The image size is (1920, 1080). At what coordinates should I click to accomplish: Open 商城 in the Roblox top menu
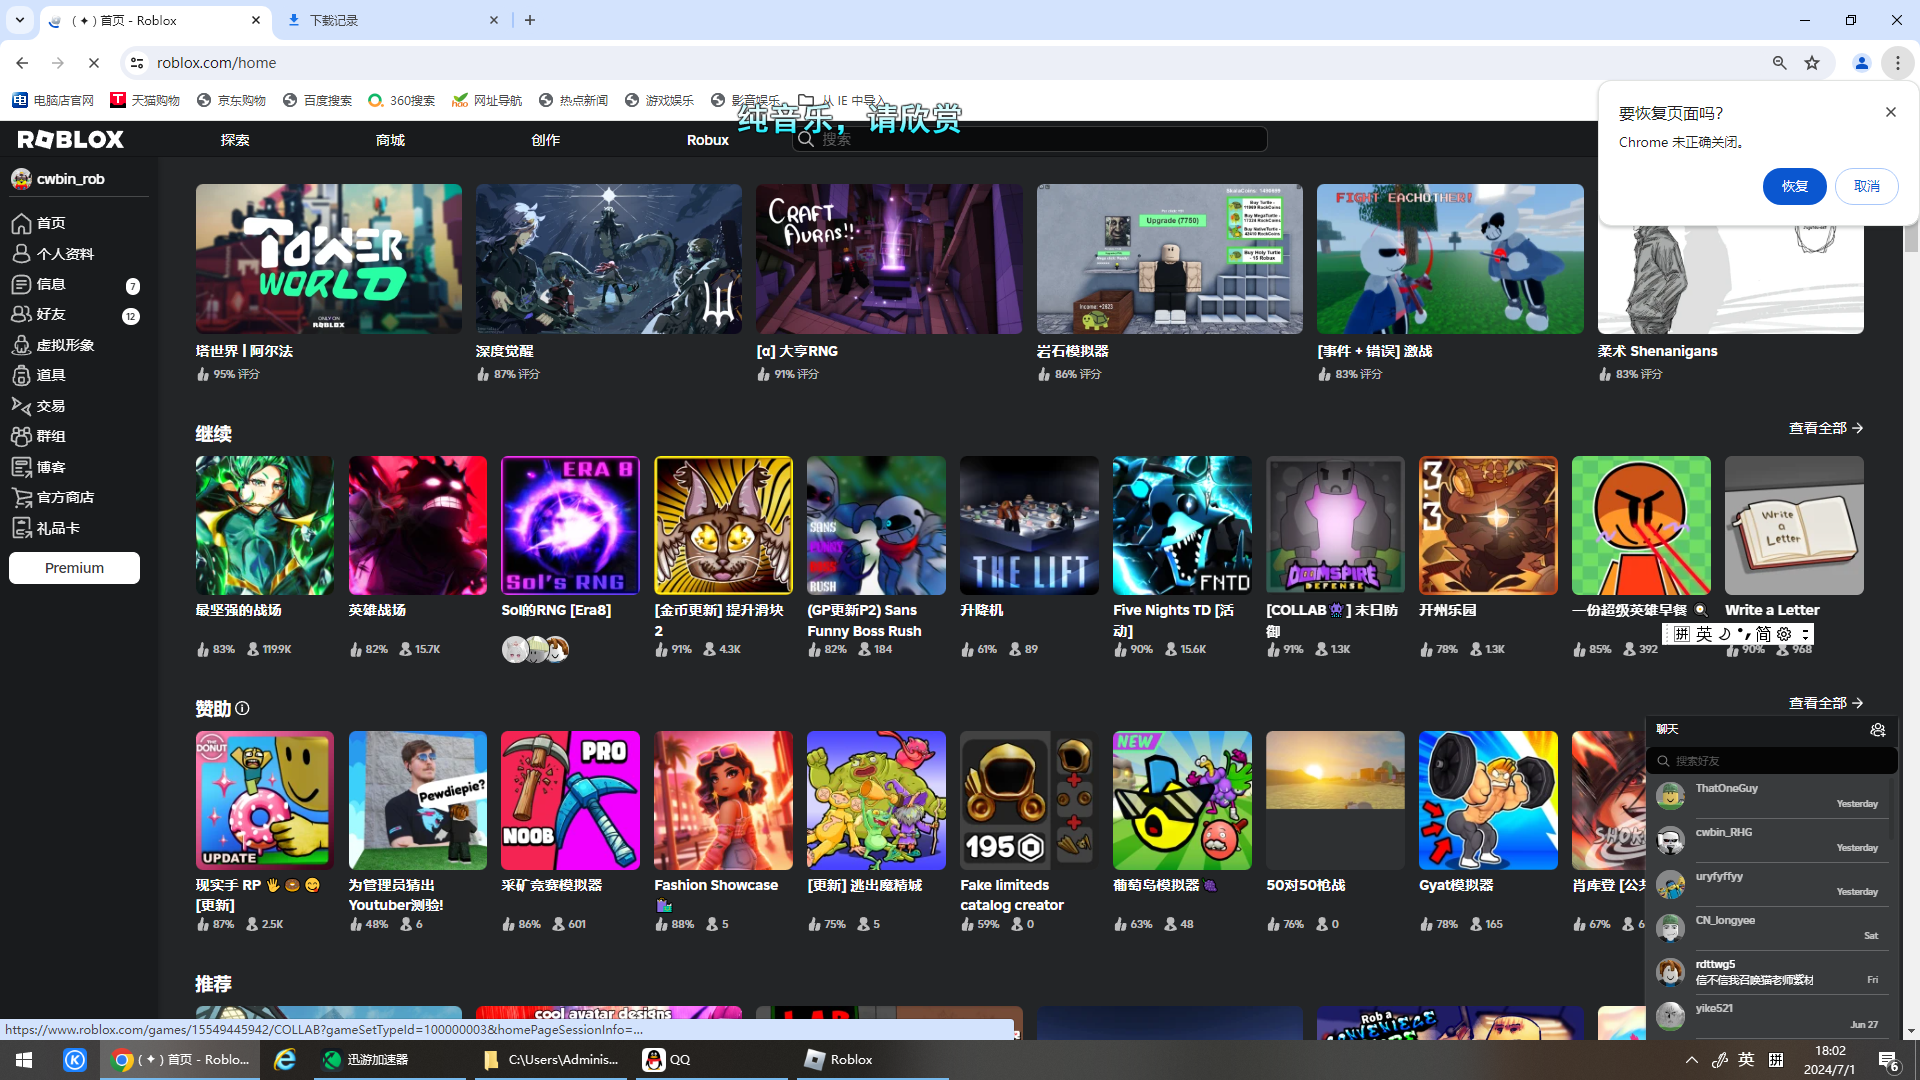click(x=390, y=140)
